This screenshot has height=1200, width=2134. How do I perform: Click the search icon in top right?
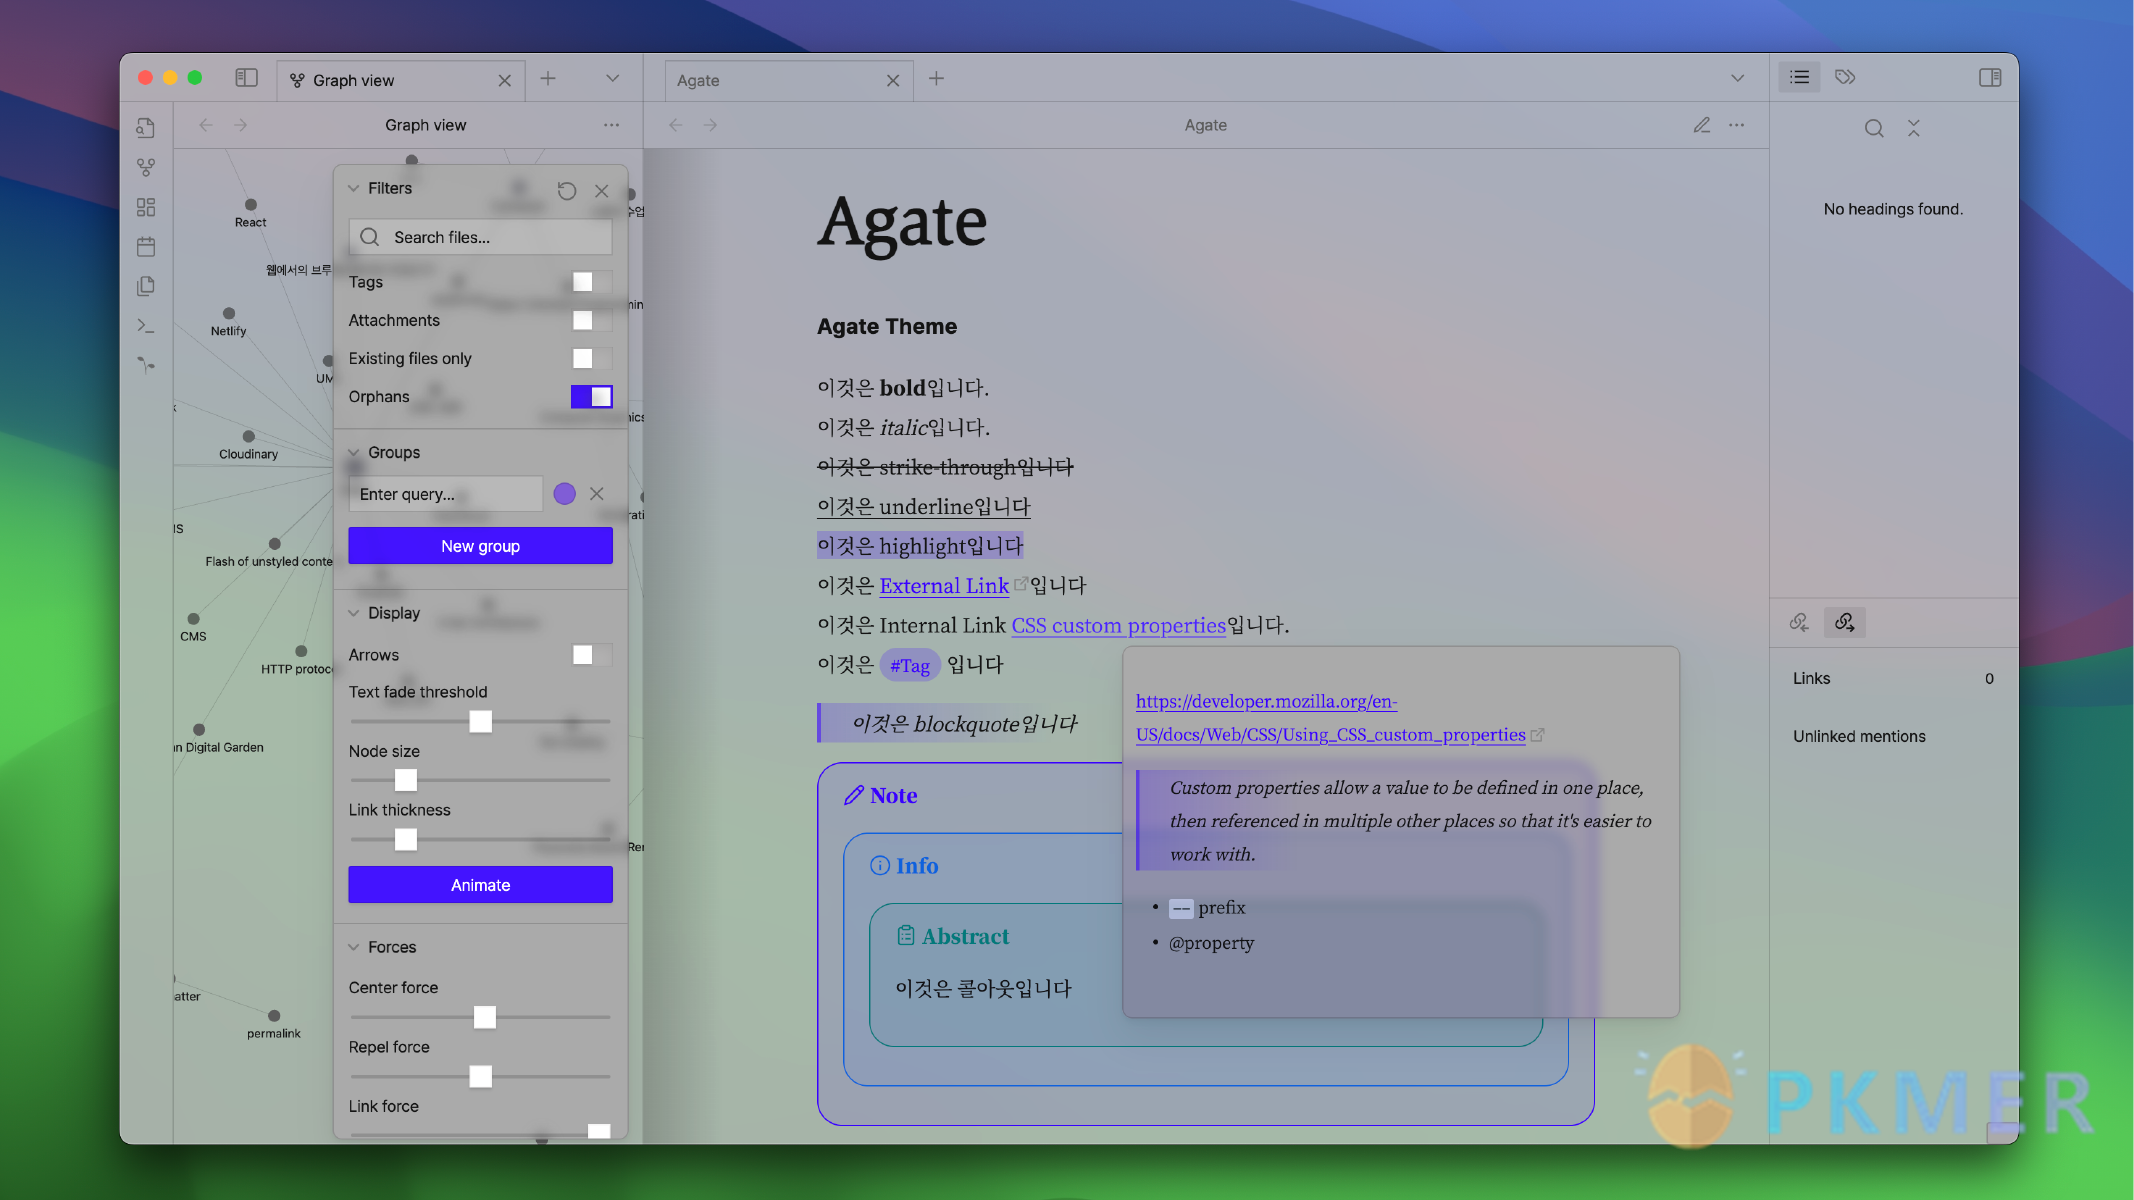tap(1873, 129)
